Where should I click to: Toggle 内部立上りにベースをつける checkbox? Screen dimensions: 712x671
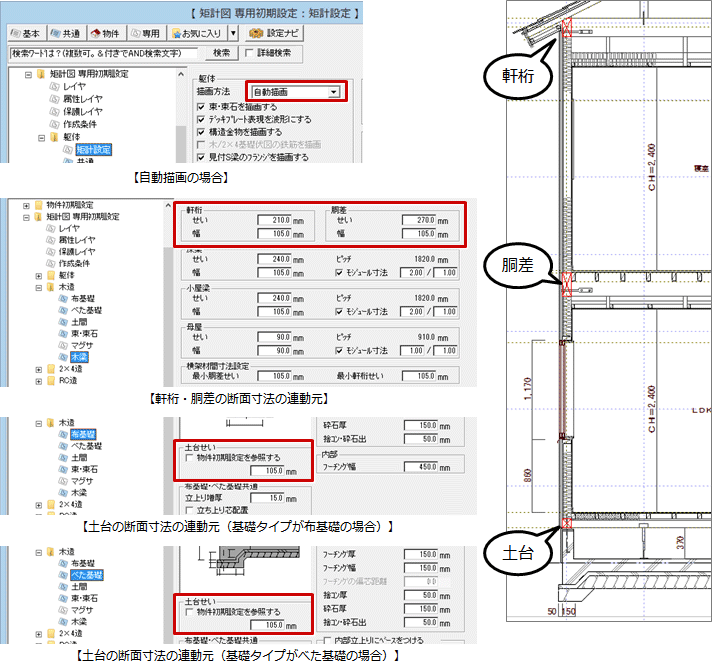[327, 641]
